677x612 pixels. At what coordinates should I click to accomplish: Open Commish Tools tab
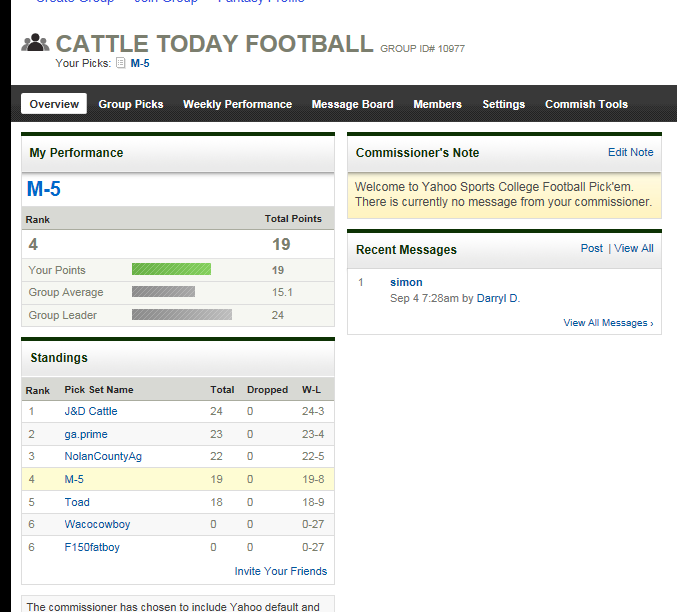pos(586,104)
